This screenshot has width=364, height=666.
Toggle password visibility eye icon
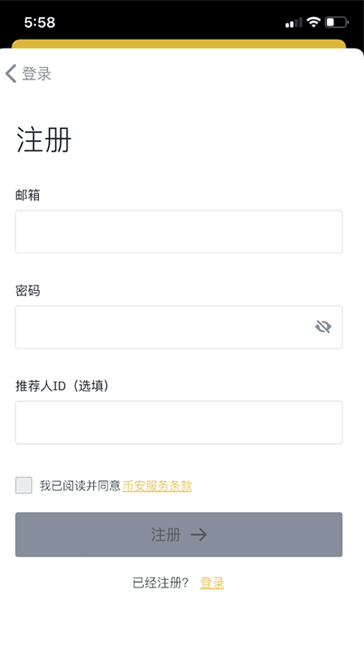pyautogui.click(x=323, y=327)
